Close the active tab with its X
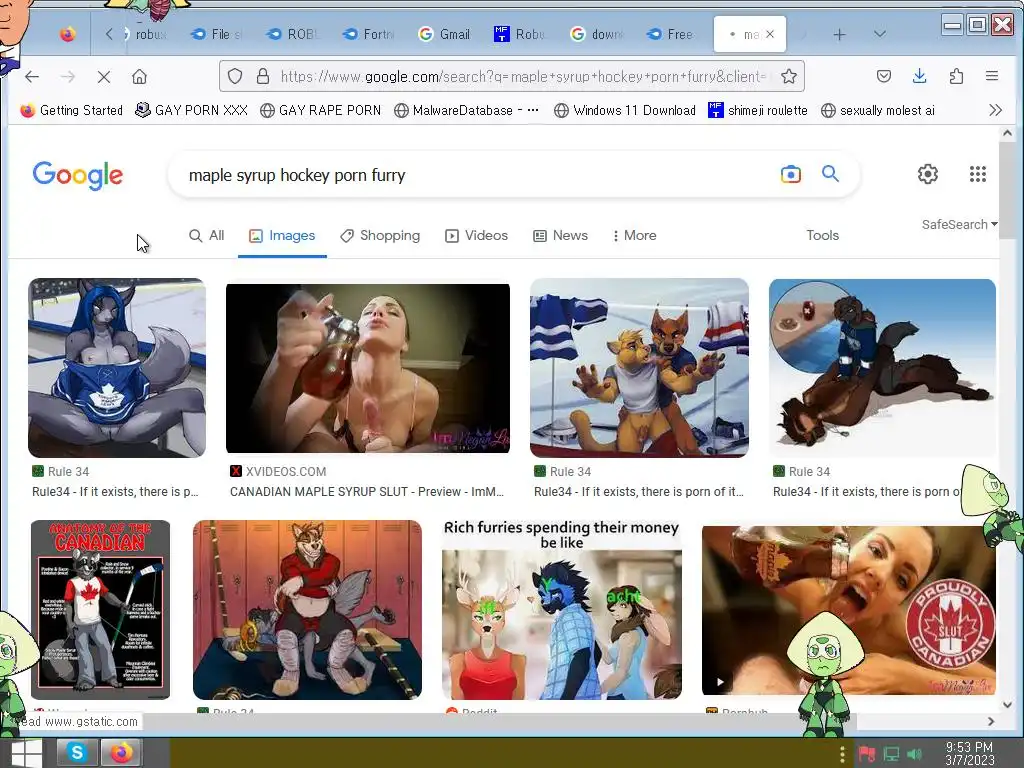This screenshot has width=1024, height=768. (770, 34)
